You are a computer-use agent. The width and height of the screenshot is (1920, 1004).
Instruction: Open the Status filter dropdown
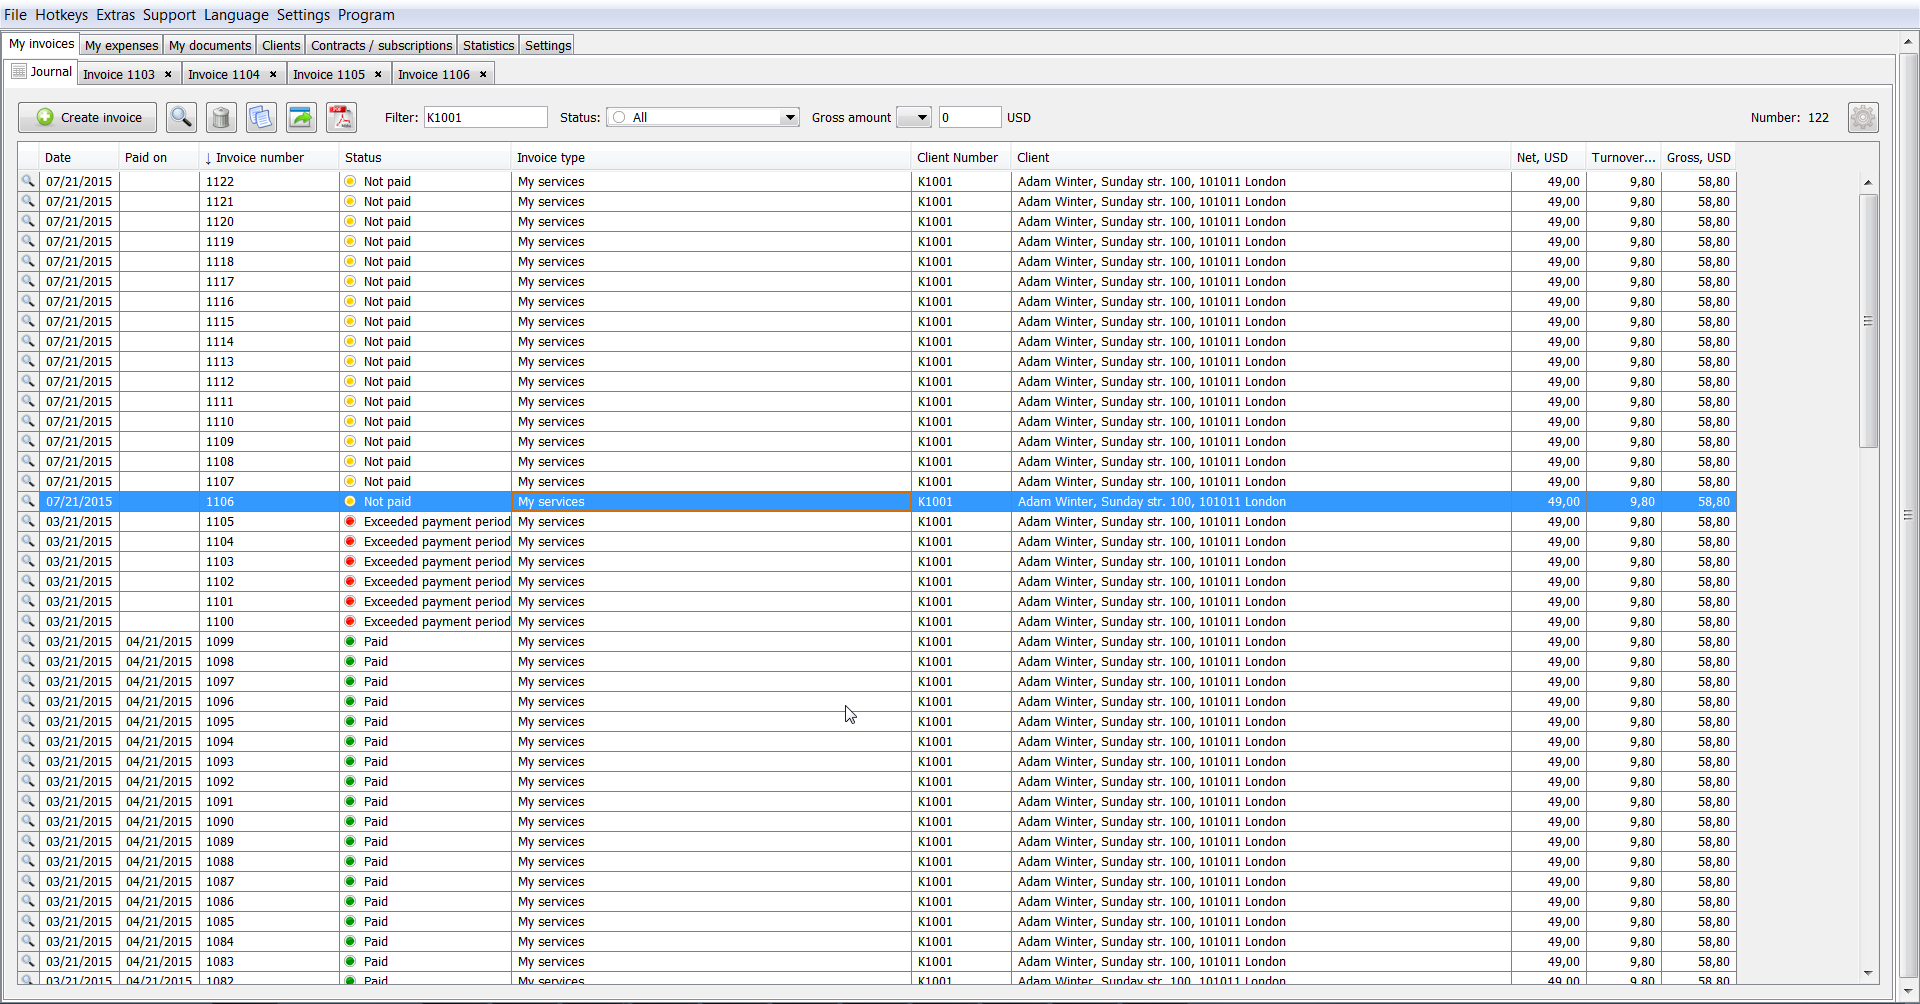point(789,118)
